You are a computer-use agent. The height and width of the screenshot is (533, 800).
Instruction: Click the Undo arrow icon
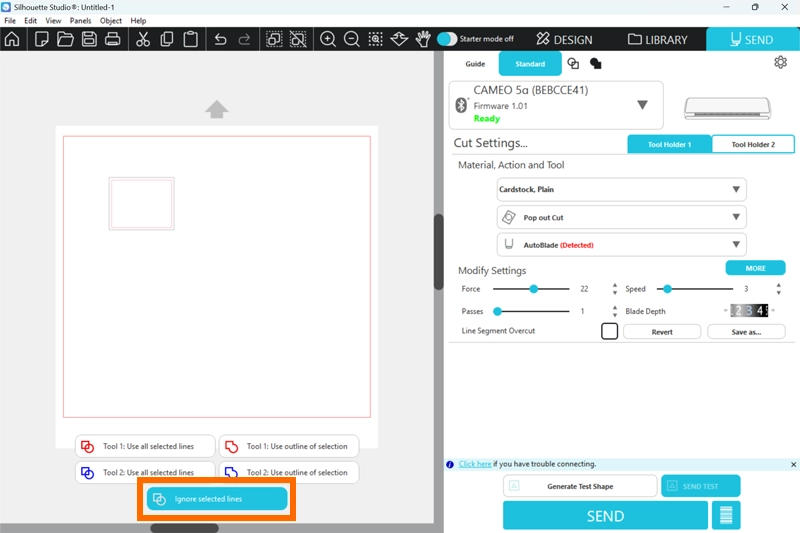coord(220,40)
